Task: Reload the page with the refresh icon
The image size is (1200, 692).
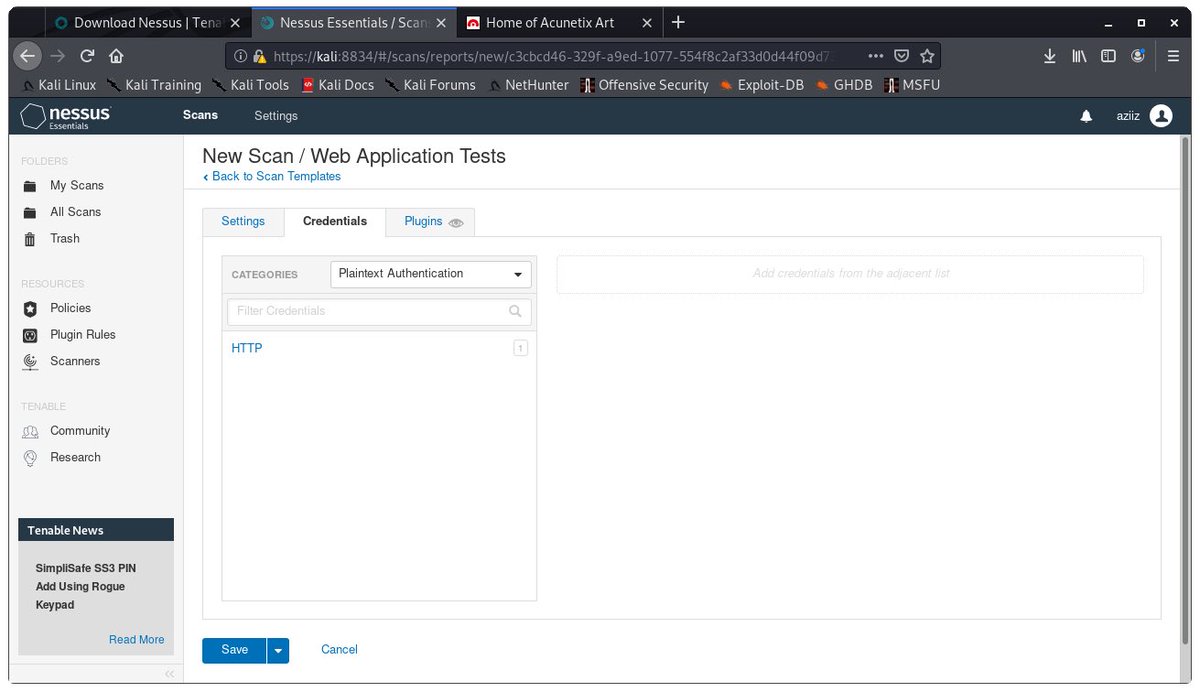Action: (88, 56)
